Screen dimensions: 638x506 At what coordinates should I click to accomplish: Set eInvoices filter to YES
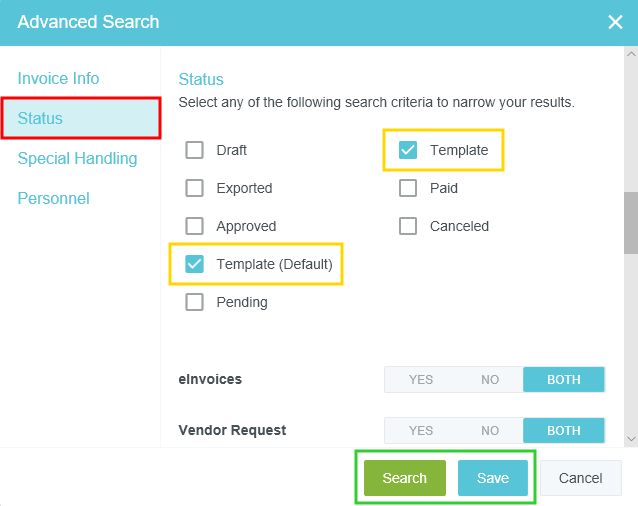click(421, 379)
